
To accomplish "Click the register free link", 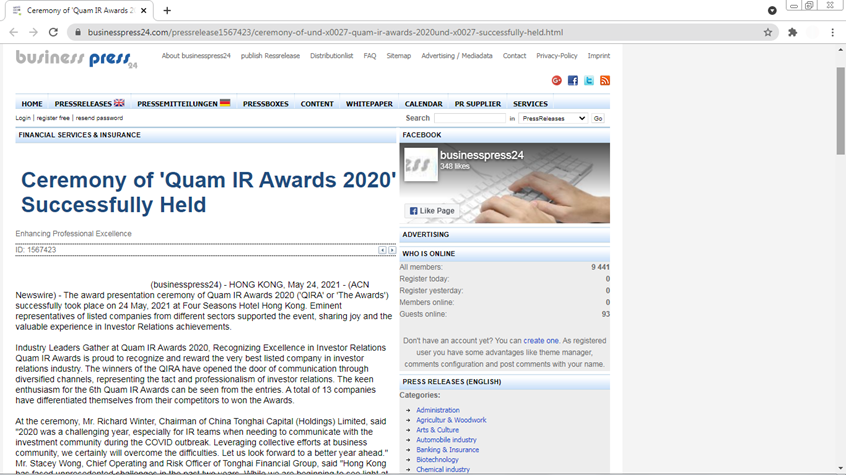I will (53, 118).
